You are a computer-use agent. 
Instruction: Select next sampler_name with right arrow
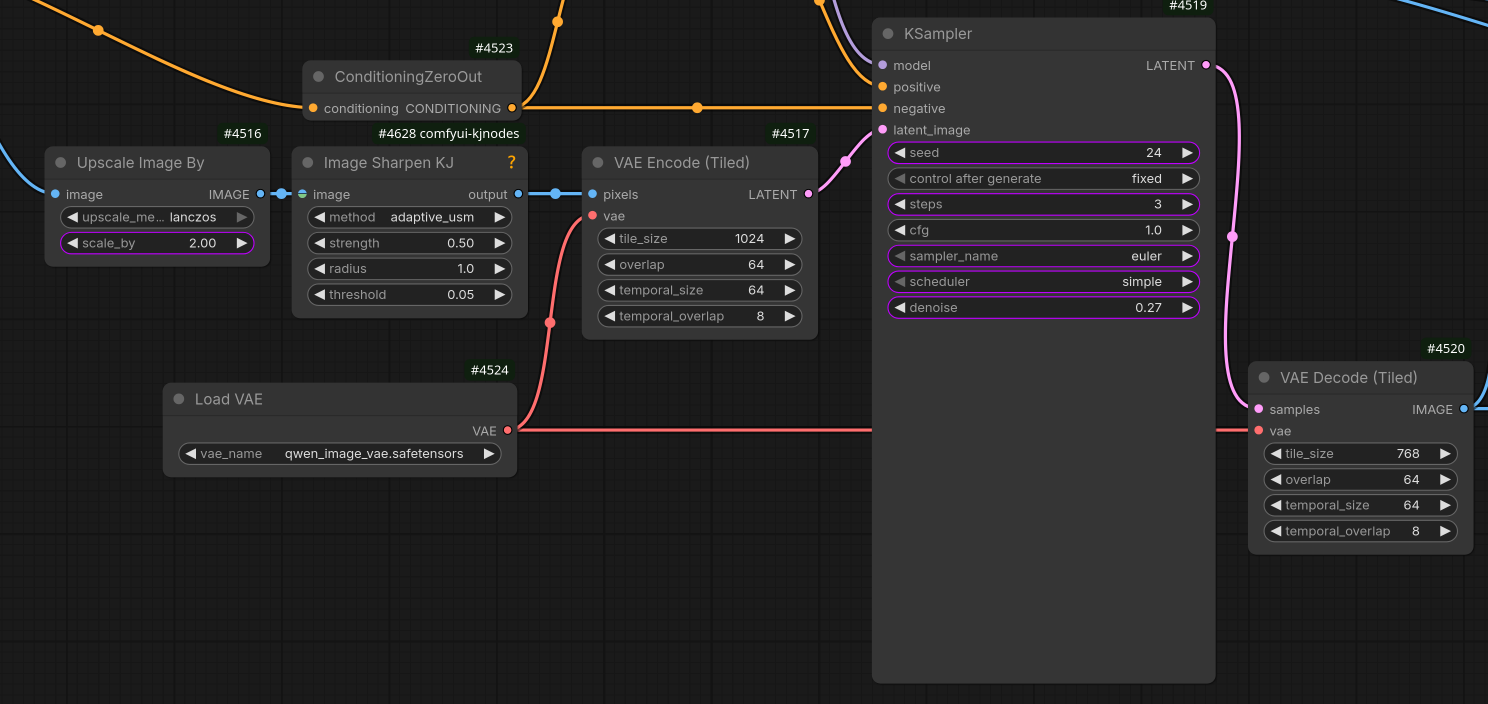pos(1187,256)
